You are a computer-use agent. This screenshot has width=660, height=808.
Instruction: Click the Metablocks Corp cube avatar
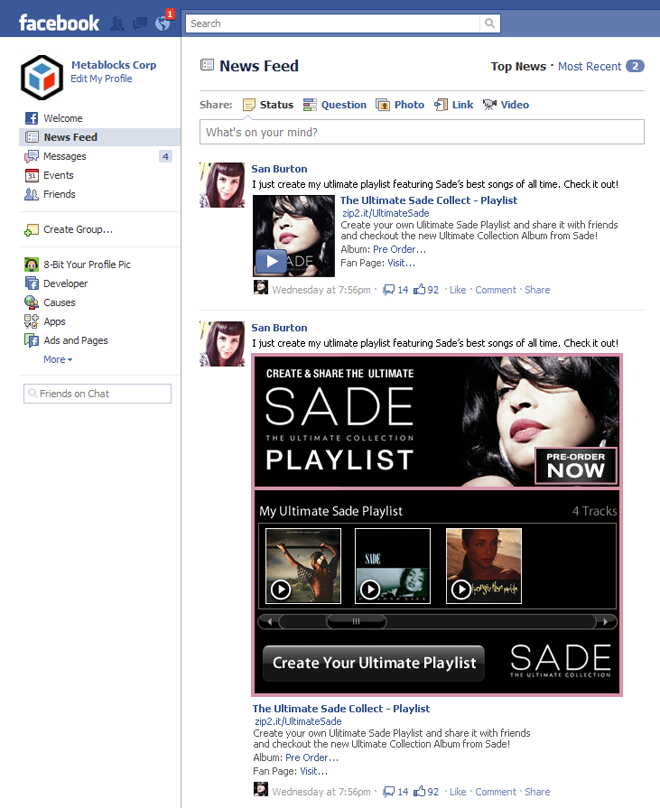(42, 77)
